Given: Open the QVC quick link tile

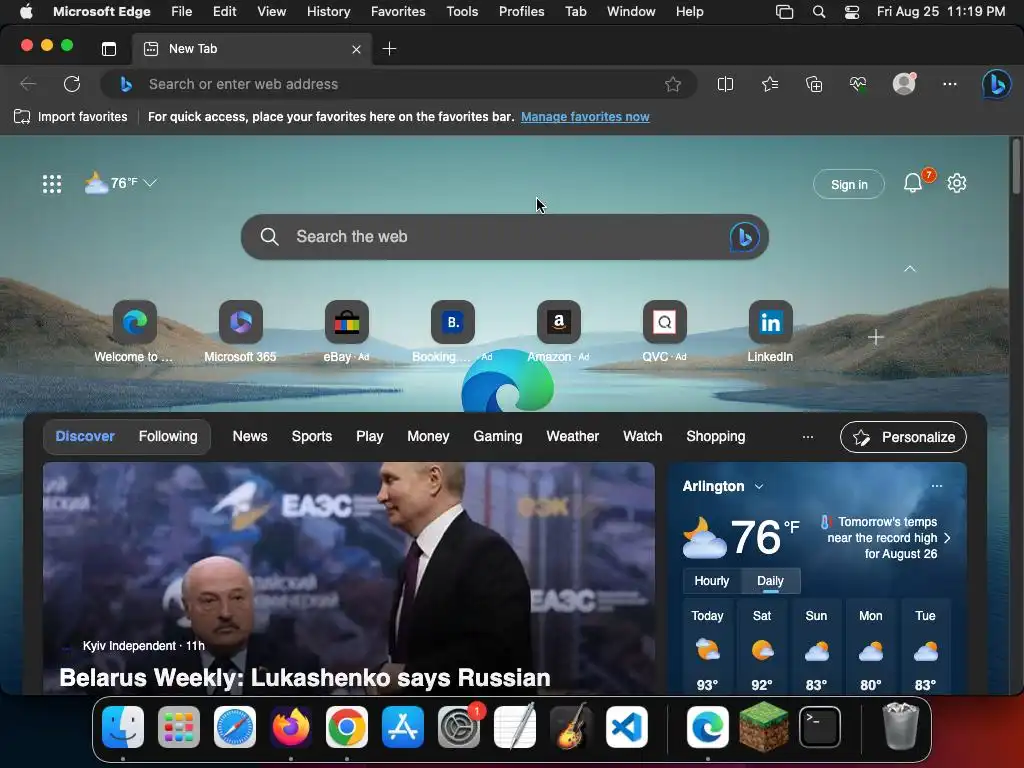Looking at the screenshot, I should (664, 332).
